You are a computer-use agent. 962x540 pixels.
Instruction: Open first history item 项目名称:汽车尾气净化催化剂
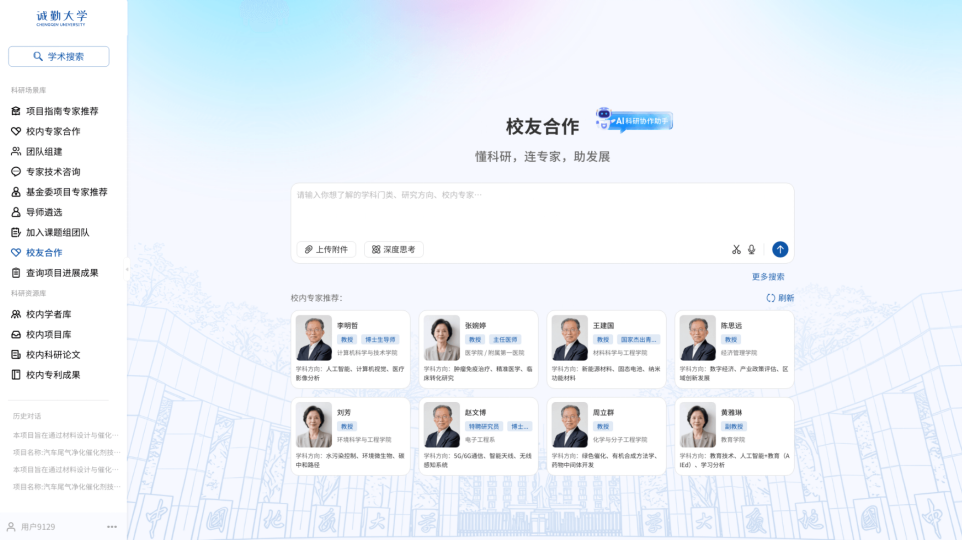(x=66, y=452)
